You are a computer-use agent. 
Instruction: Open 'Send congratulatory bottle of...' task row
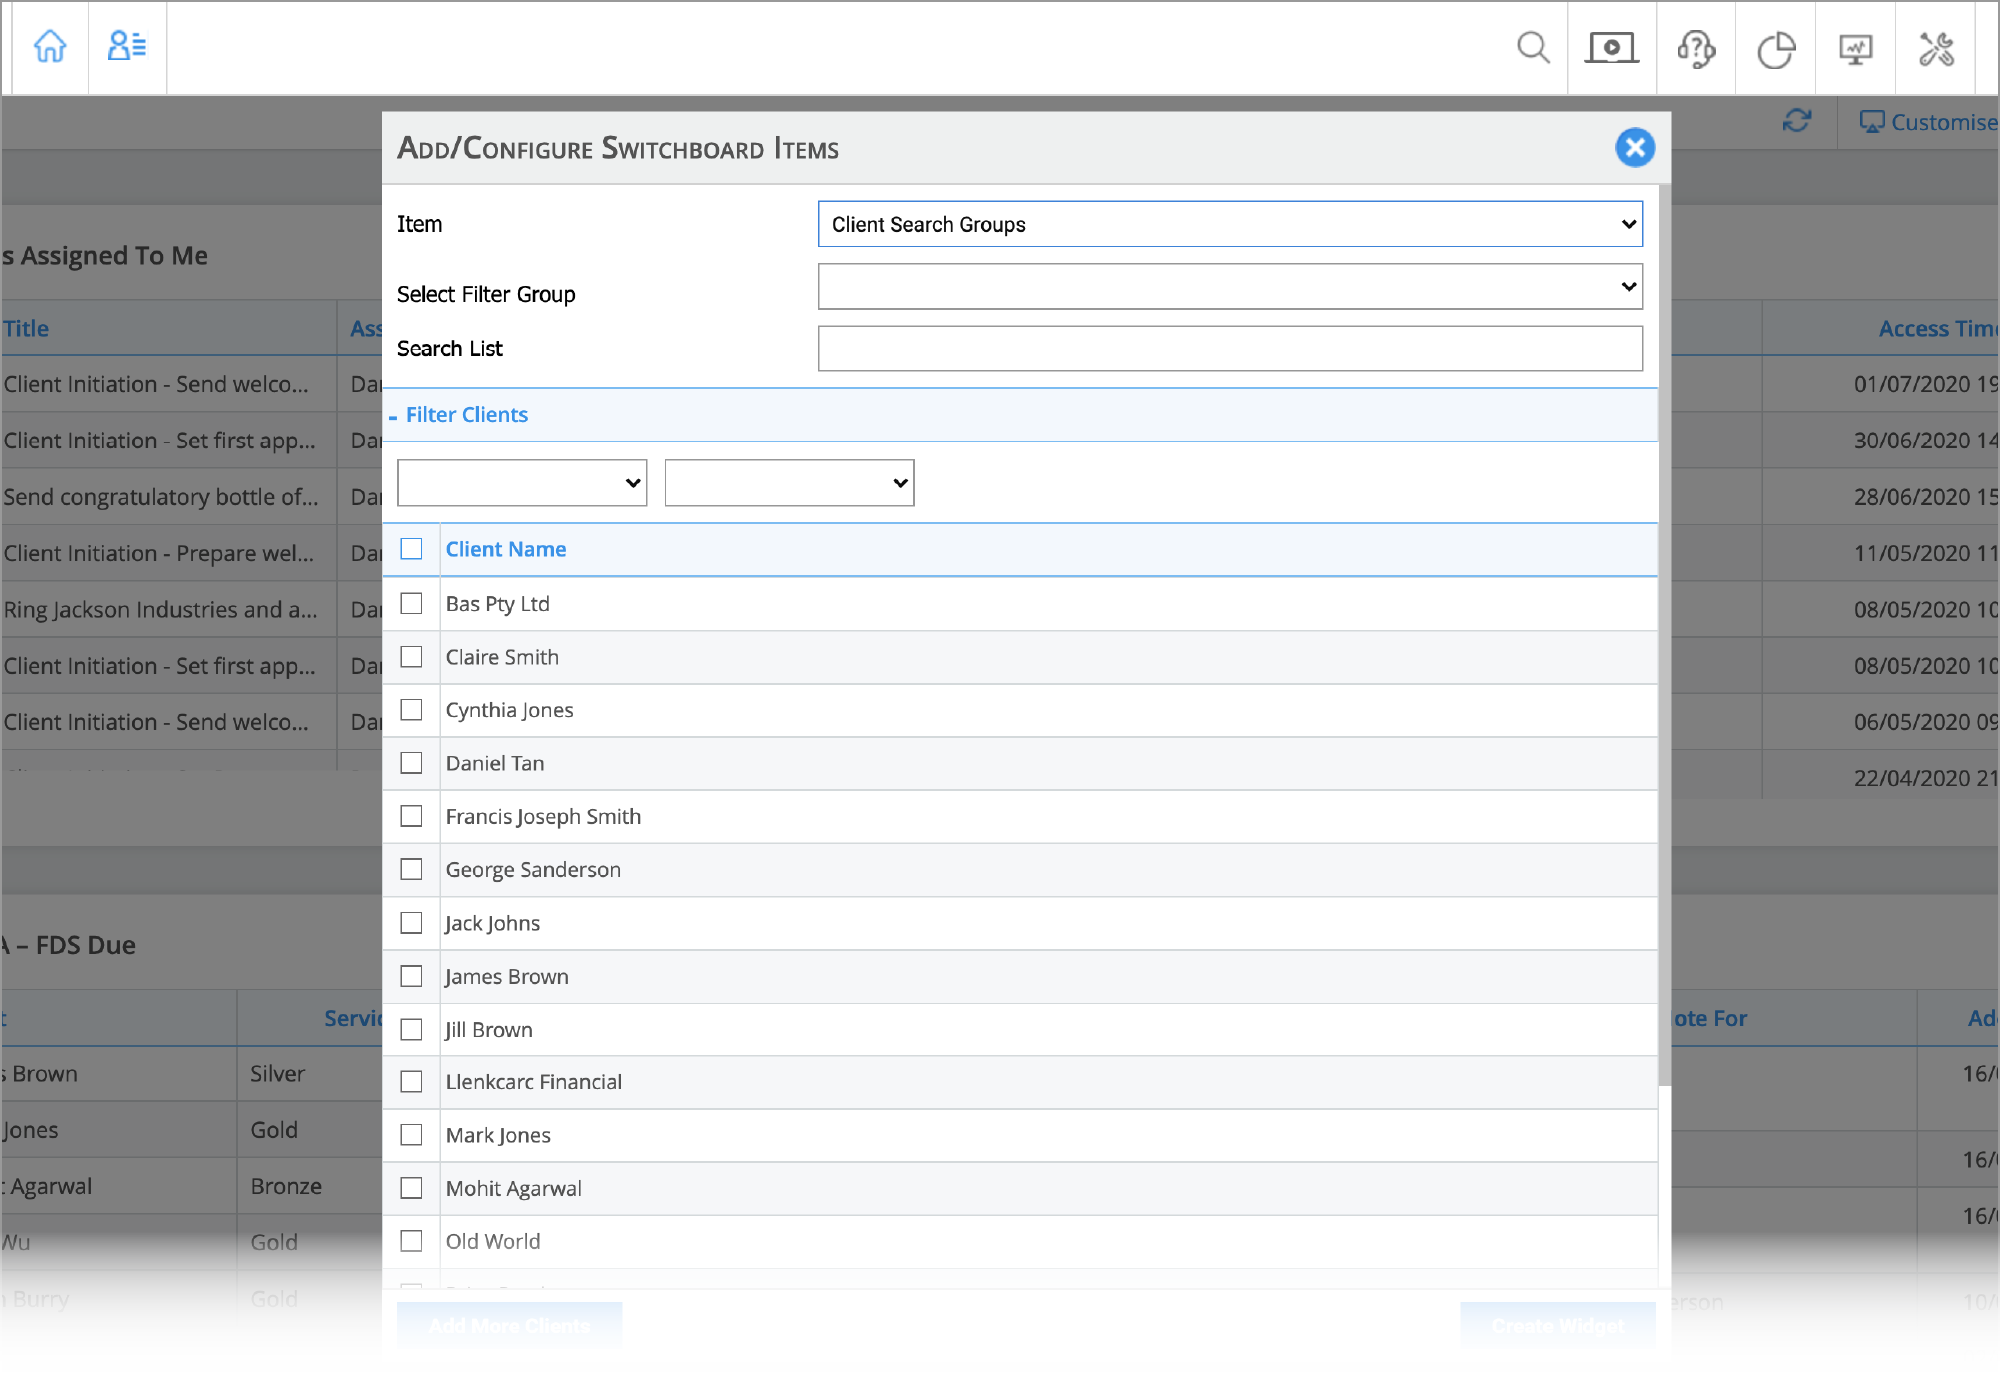[160, 497]
